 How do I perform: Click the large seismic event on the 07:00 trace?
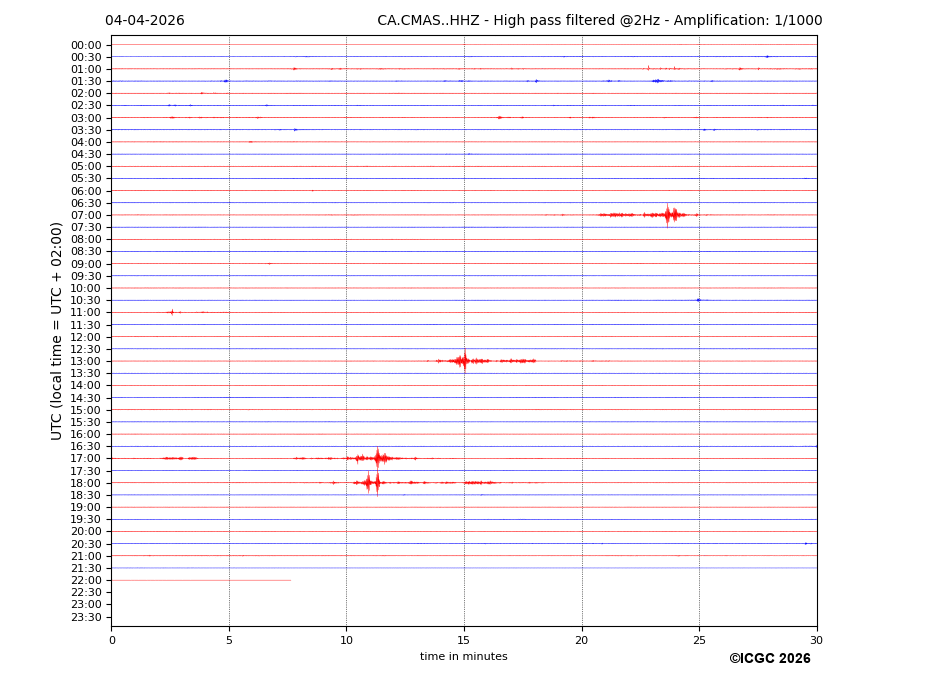pyautogui.click(x=668, y=214)
